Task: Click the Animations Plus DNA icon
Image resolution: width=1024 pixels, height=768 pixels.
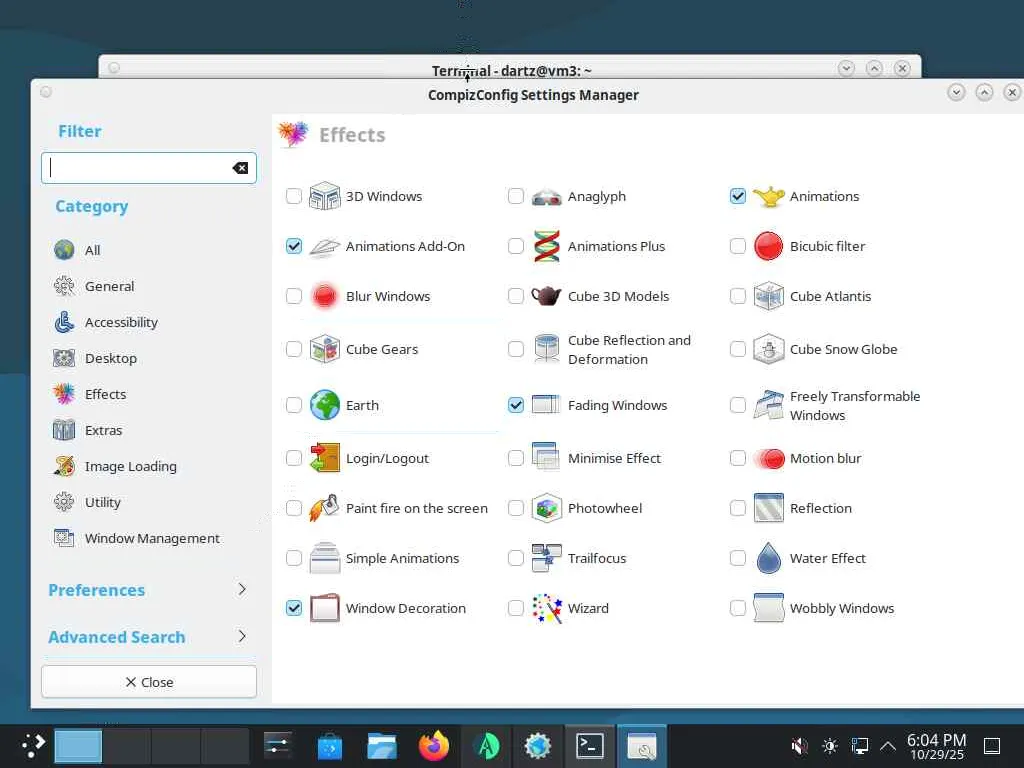Action: coord(547,246)
